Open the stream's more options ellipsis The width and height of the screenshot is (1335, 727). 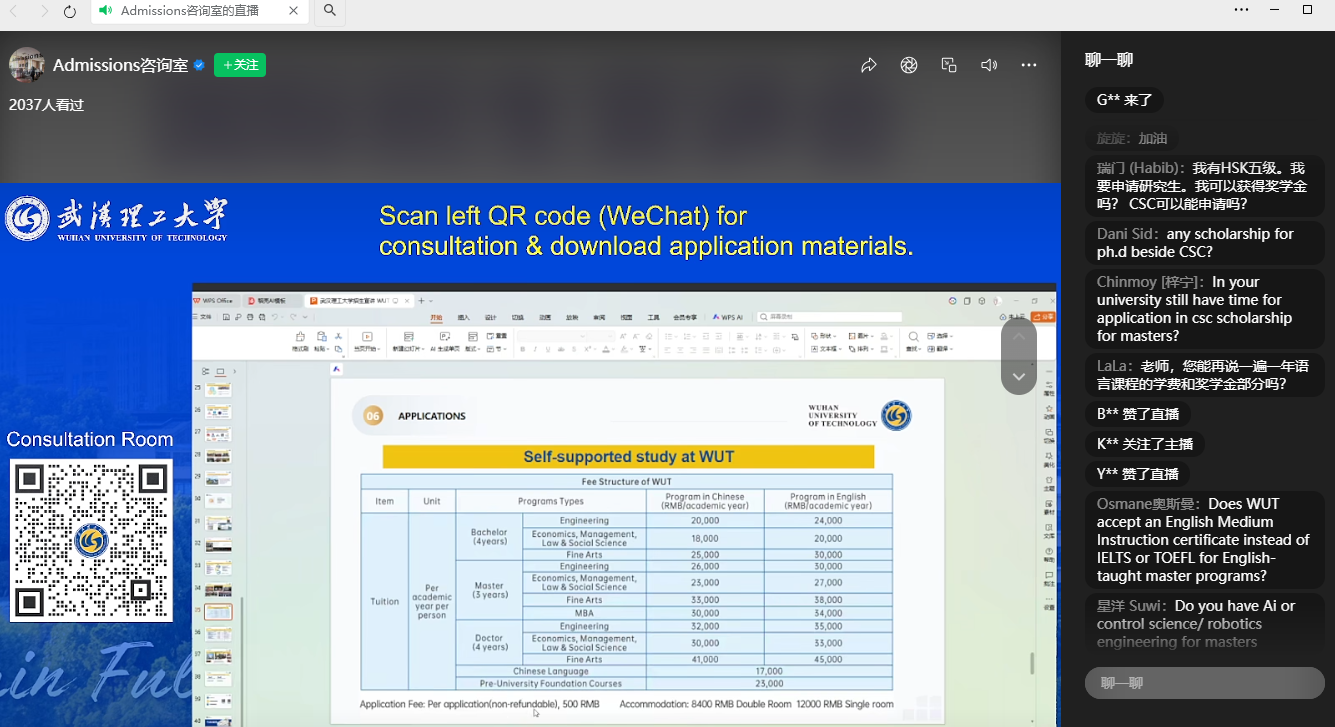coord(1029,65)
